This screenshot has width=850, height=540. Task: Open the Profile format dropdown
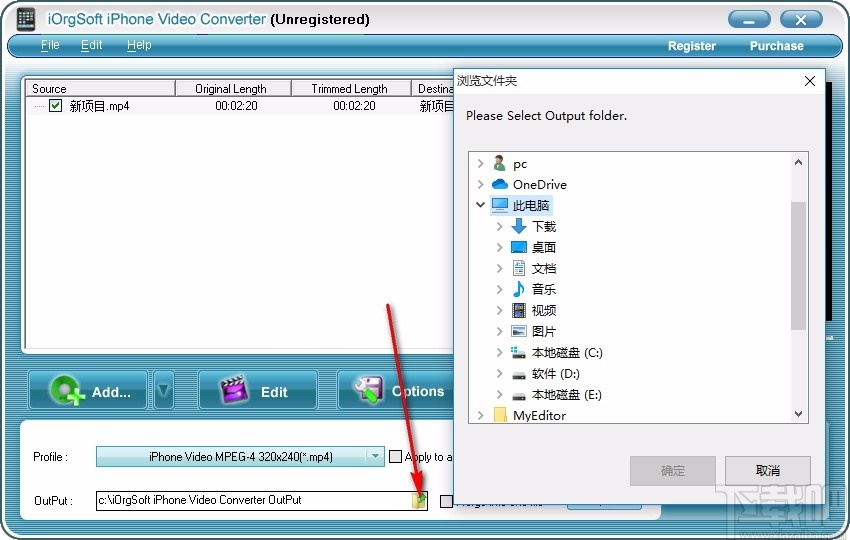click(375, 457)
